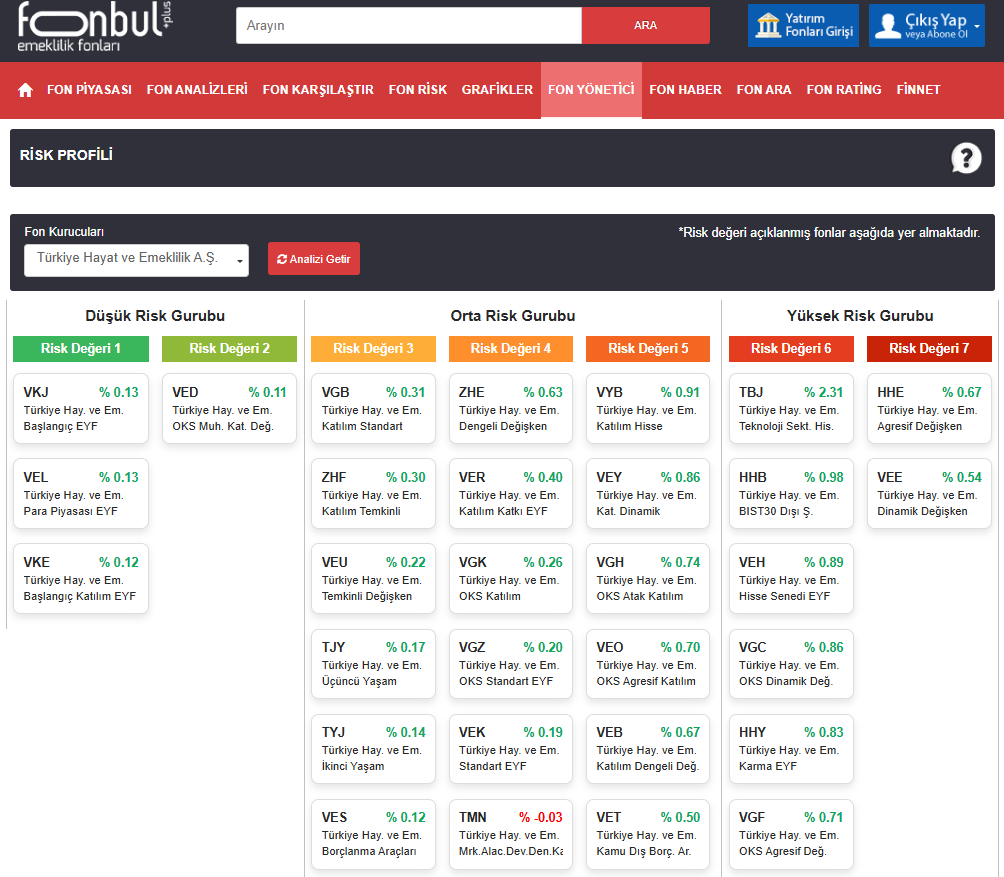Select the Risk Değeri 6 header
This screenshot has width=1004, height=877.
(791, 349)
